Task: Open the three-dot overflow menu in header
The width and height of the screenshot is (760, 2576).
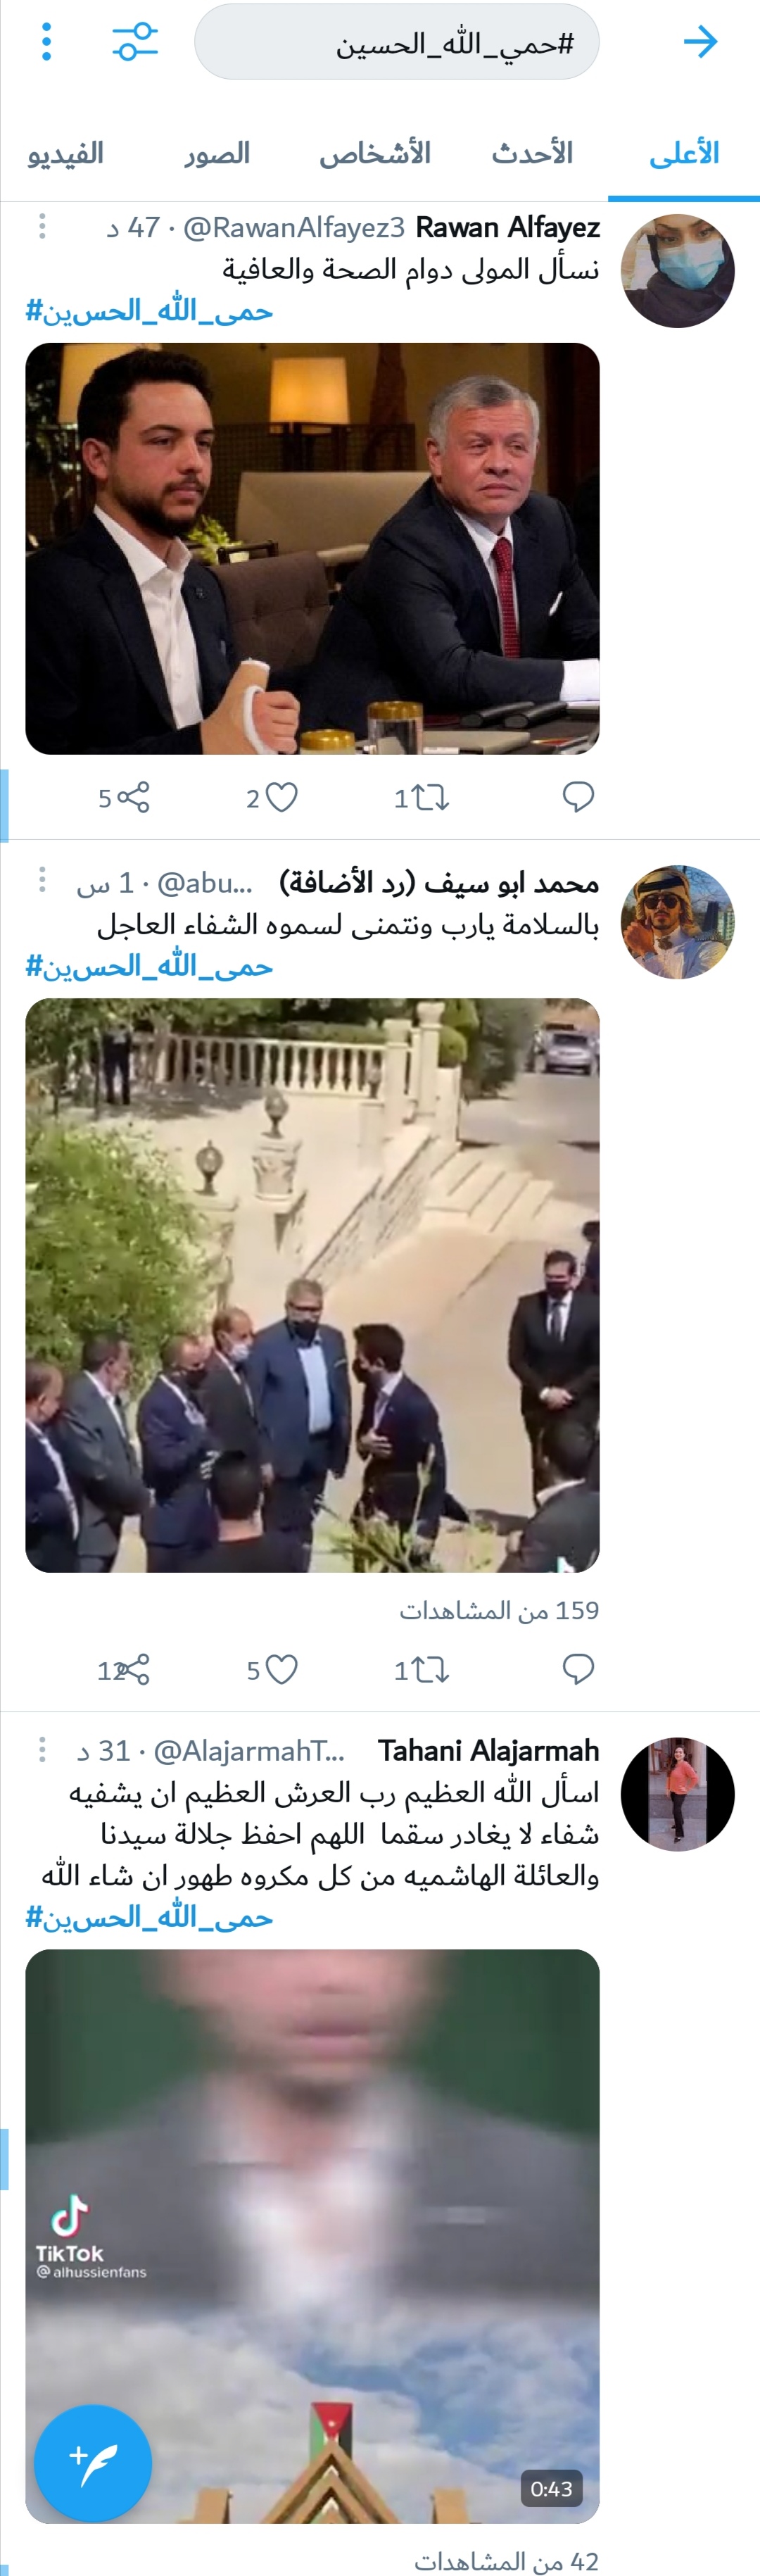Action: [46, 42]
